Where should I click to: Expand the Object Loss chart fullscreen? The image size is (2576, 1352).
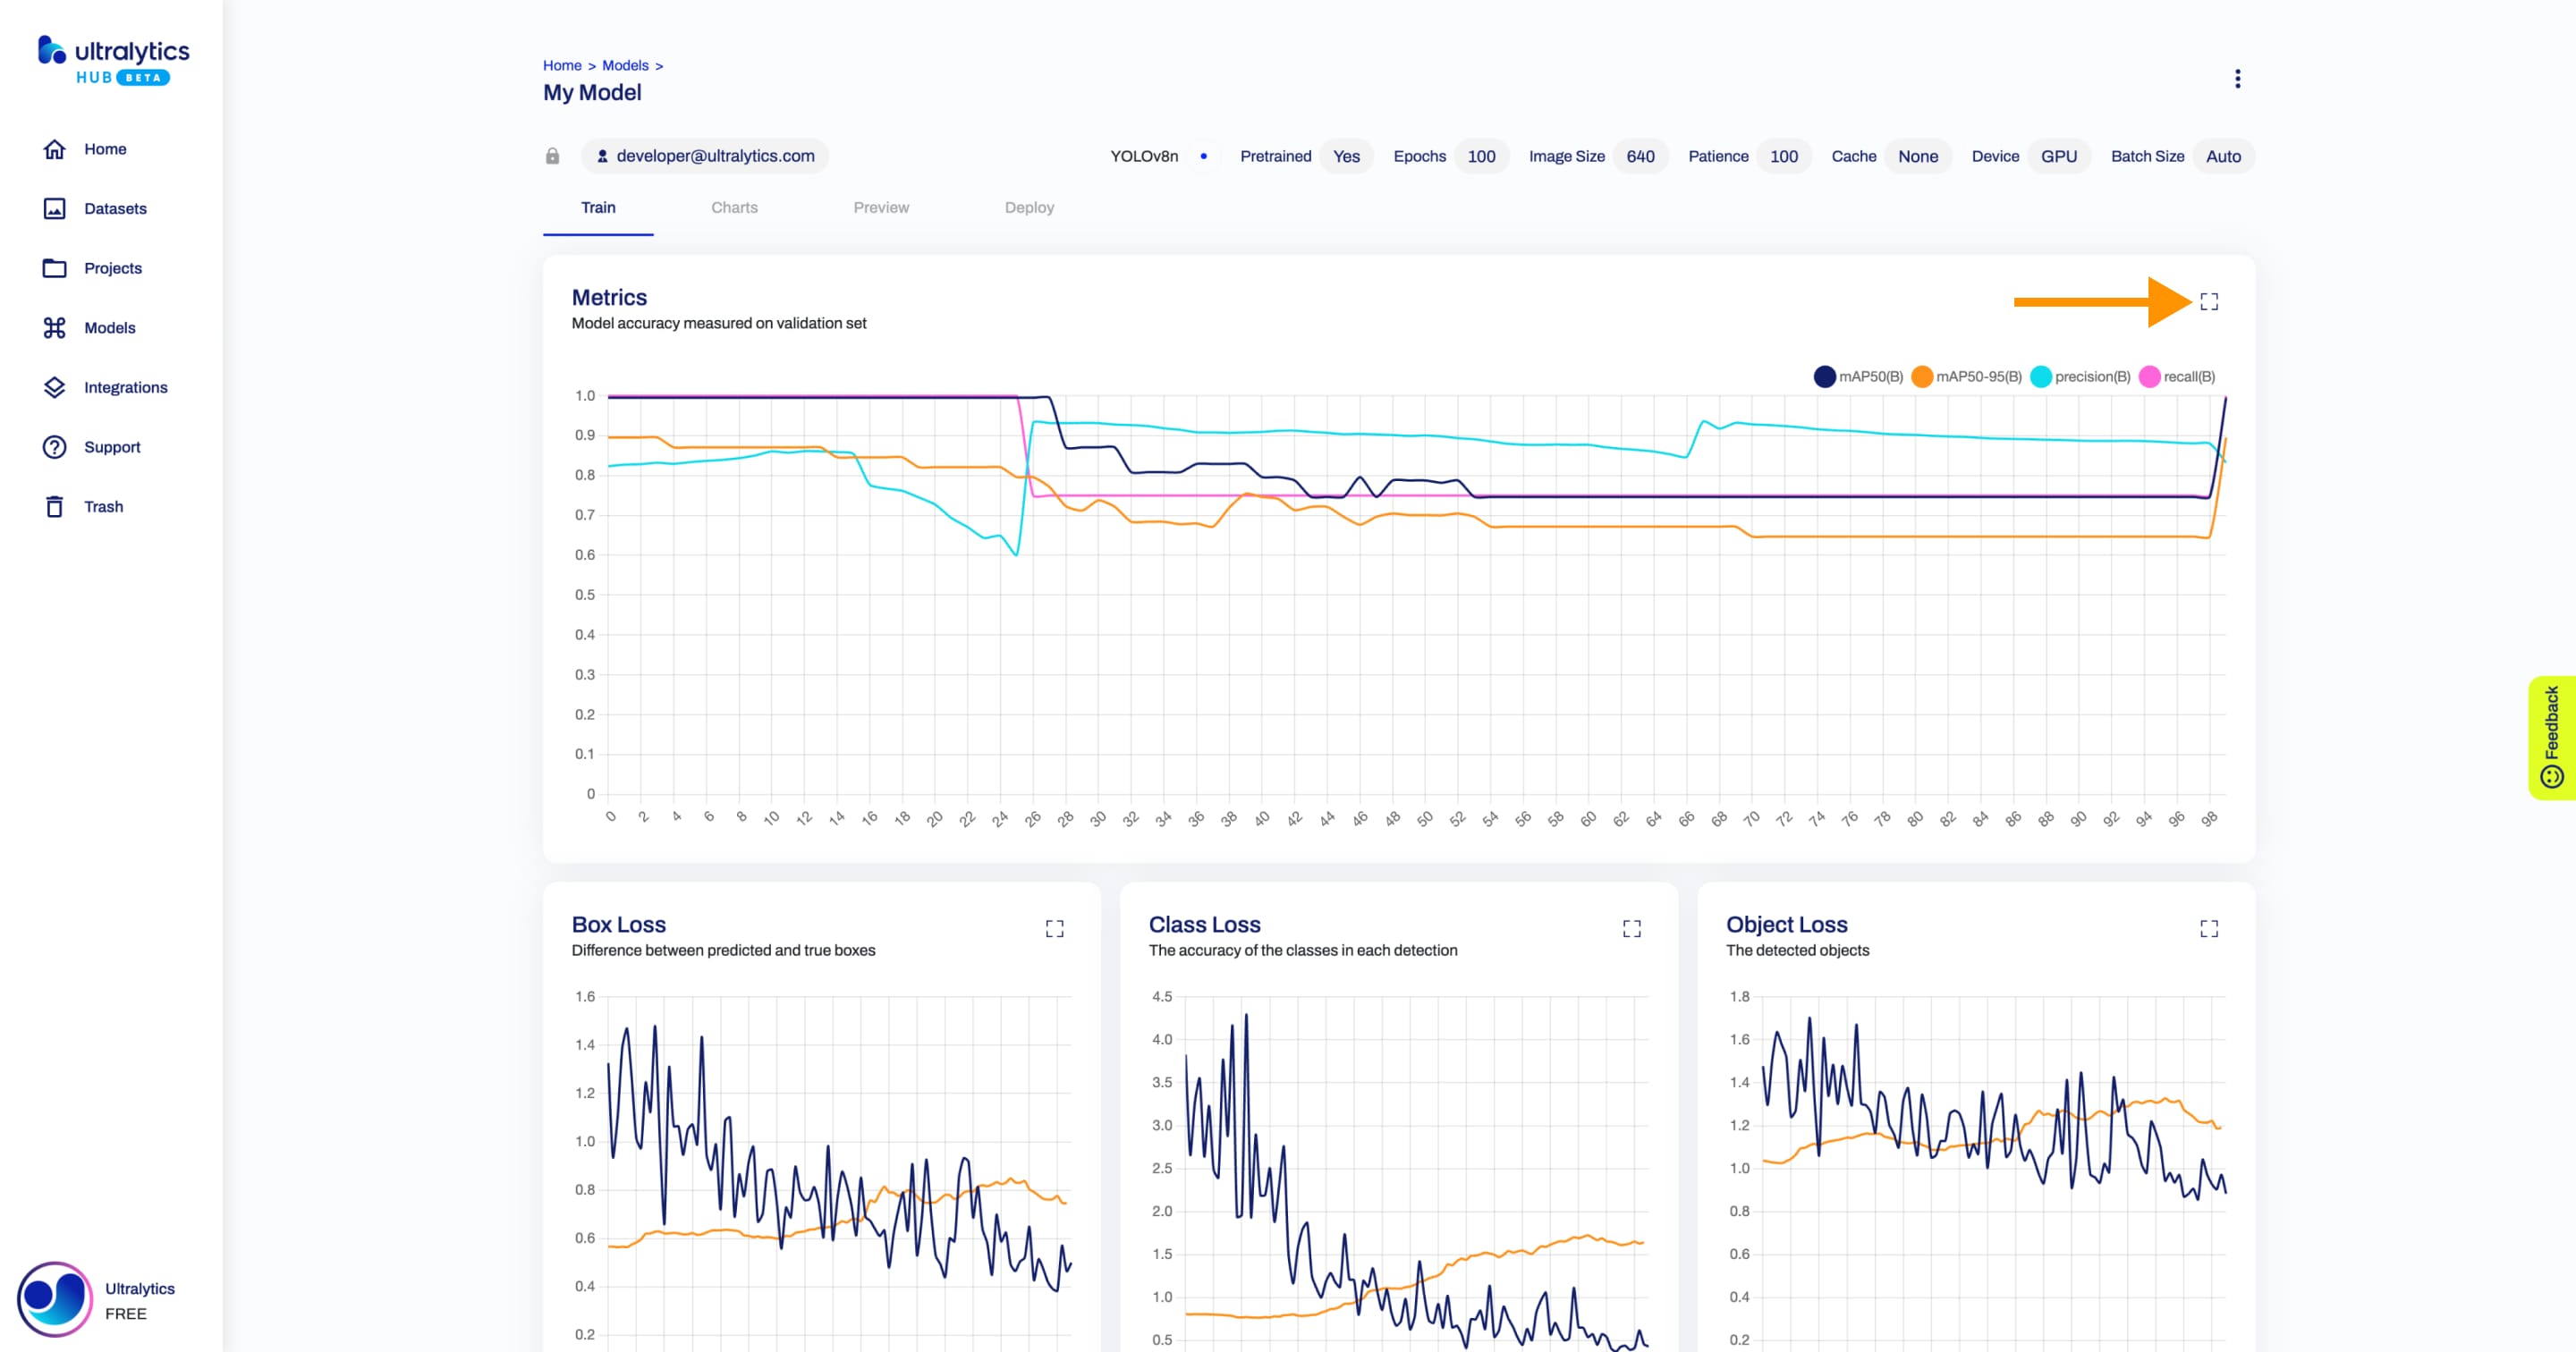click(x=2208, y=928)
